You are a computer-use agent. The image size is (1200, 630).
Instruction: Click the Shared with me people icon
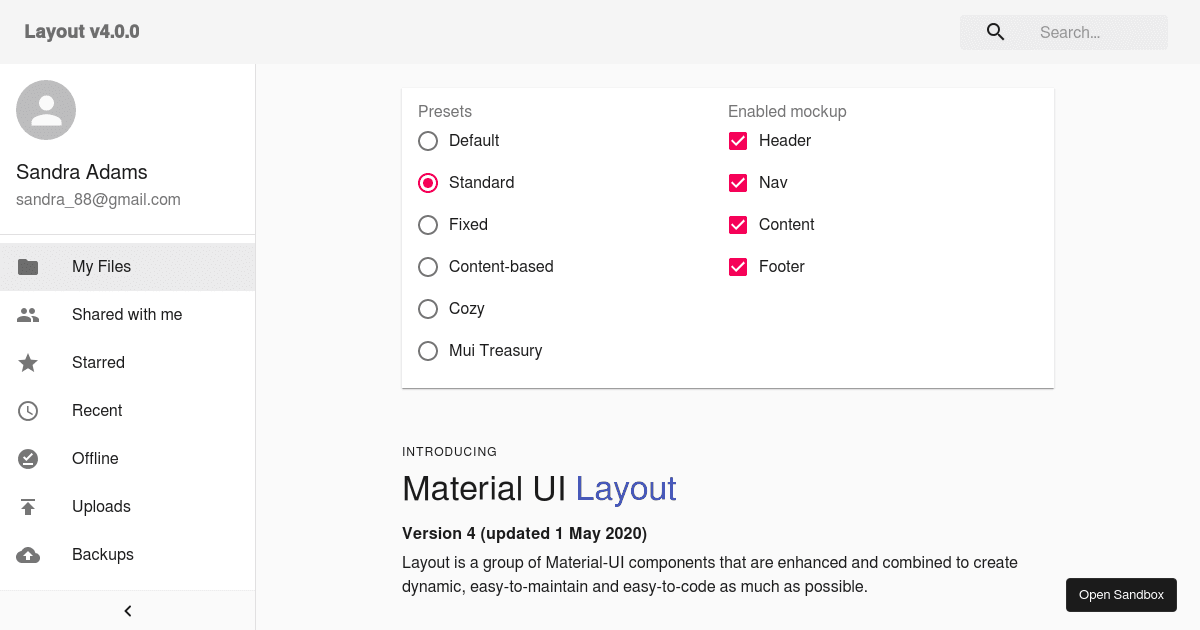tap(28, 314)
